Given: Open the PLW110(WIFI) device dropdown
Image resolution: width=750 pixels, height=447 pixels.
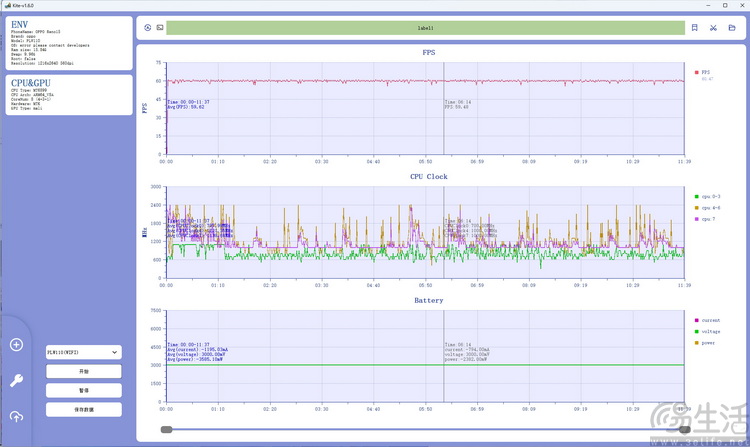Looking at the screenshot, I should click(83, 352).
